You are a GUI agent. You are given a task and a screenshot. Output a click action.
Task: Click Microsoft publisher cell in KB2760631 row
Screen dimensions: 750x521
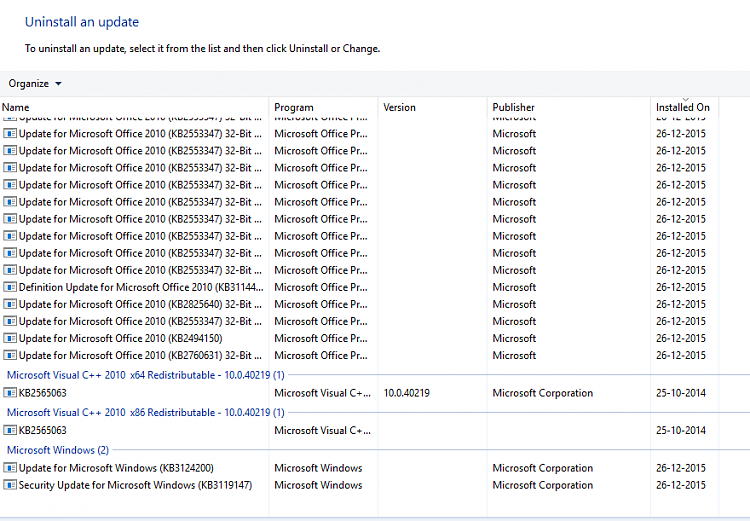514,355
